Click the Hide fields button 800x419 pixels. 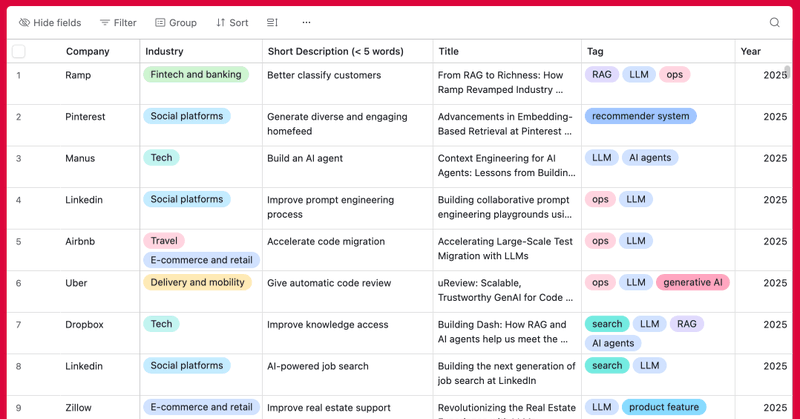[50, 22]
